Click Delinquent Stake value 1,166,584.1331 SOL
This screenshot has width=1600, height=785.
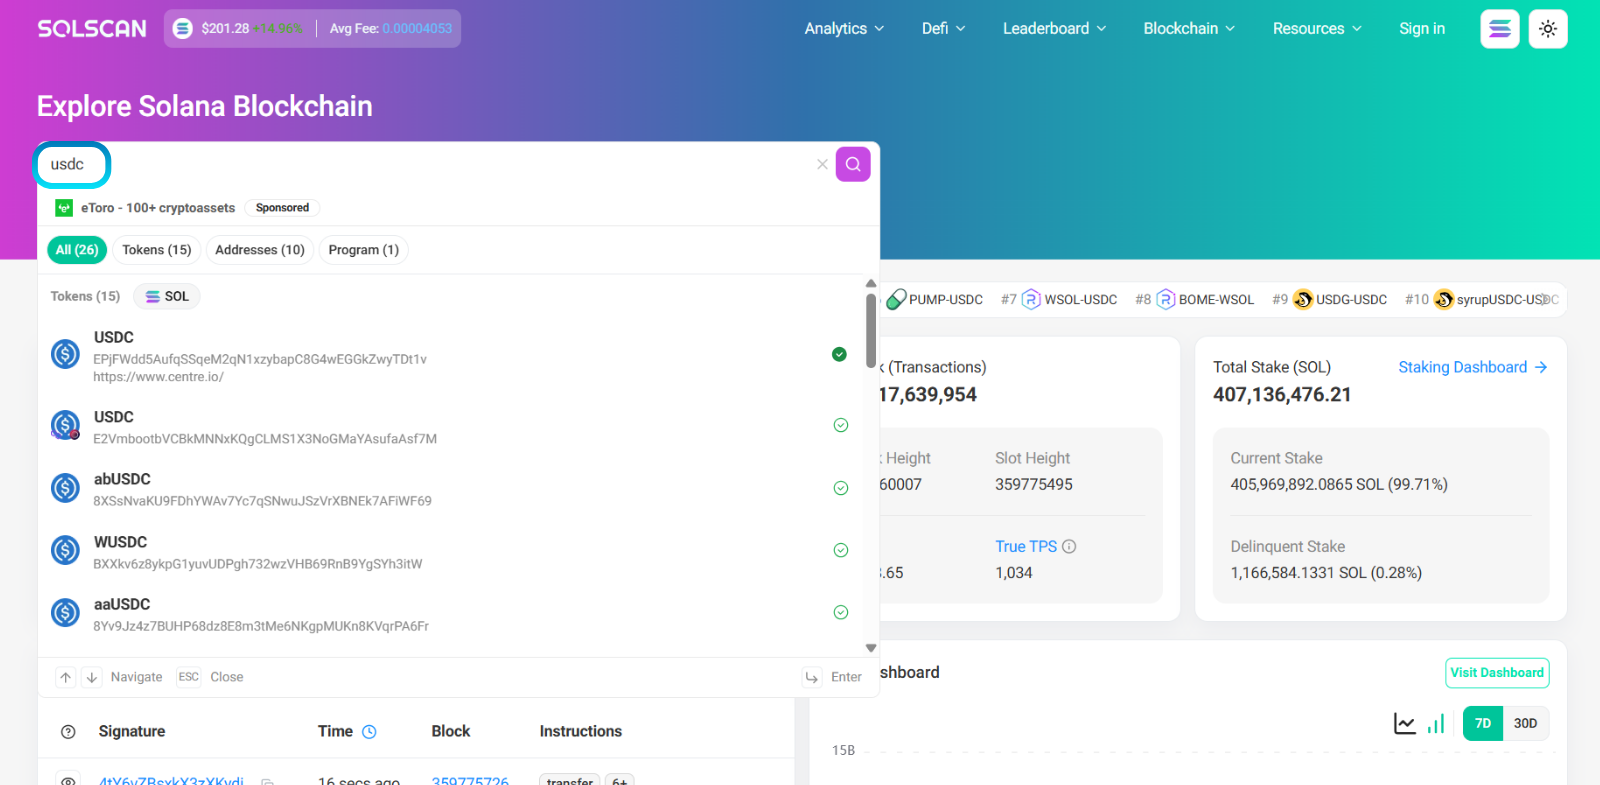[x=1326, y=573]
